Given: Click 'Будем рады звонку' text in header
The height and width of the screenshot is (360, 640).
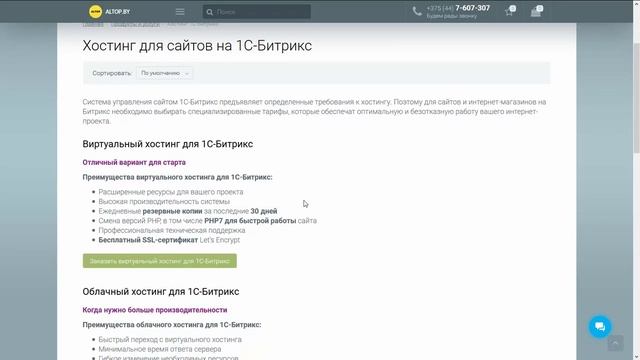Looking at the screenshot, I should (x=451, y=16).
